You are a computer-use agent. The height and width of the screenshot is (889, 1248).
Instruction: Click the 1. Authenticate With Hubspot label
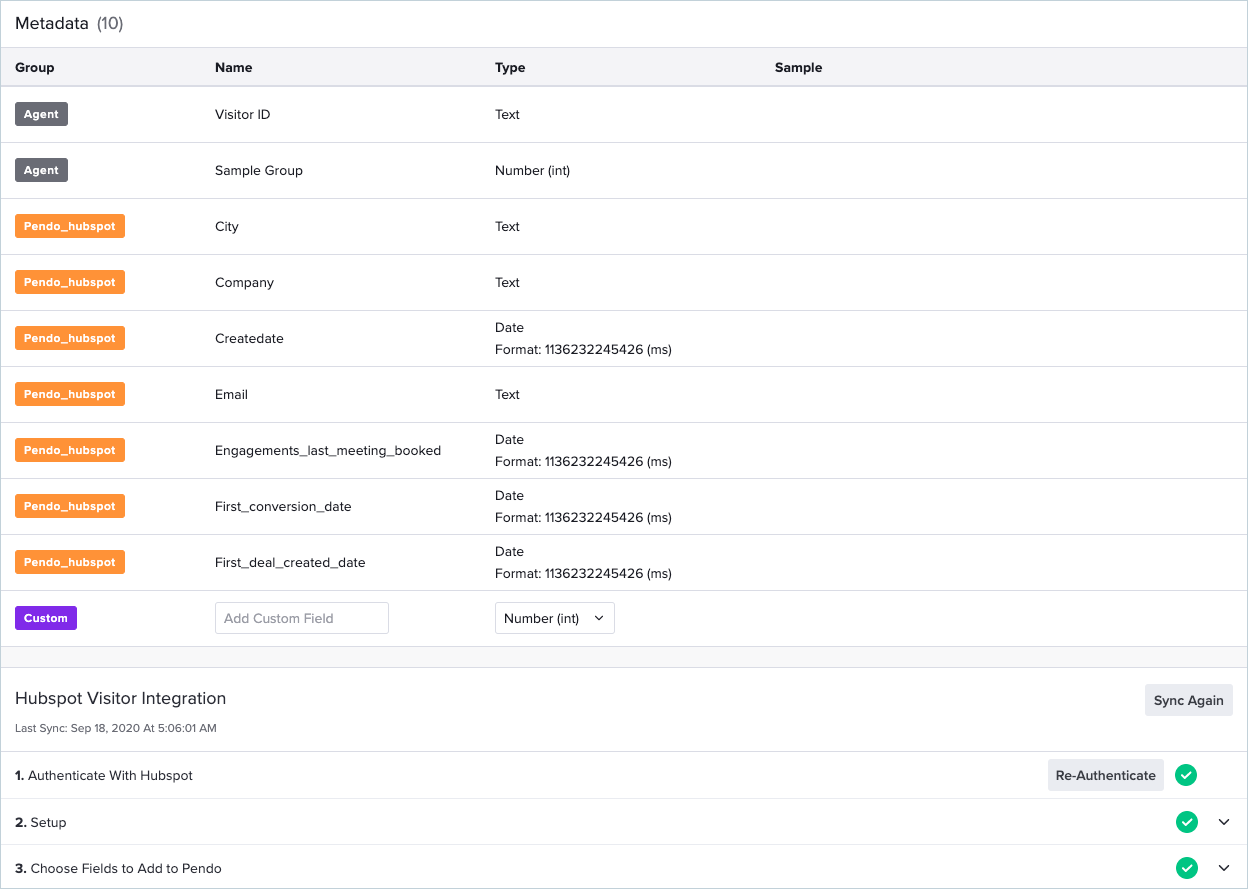point(104,775)
